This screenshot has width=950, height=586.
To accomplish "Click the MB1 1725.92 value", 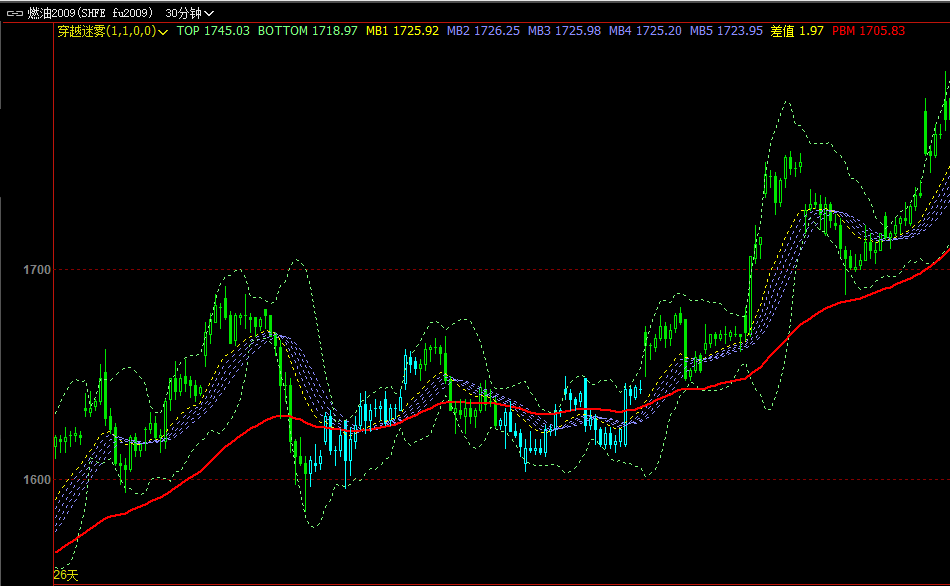I will (x=402, y=31).
